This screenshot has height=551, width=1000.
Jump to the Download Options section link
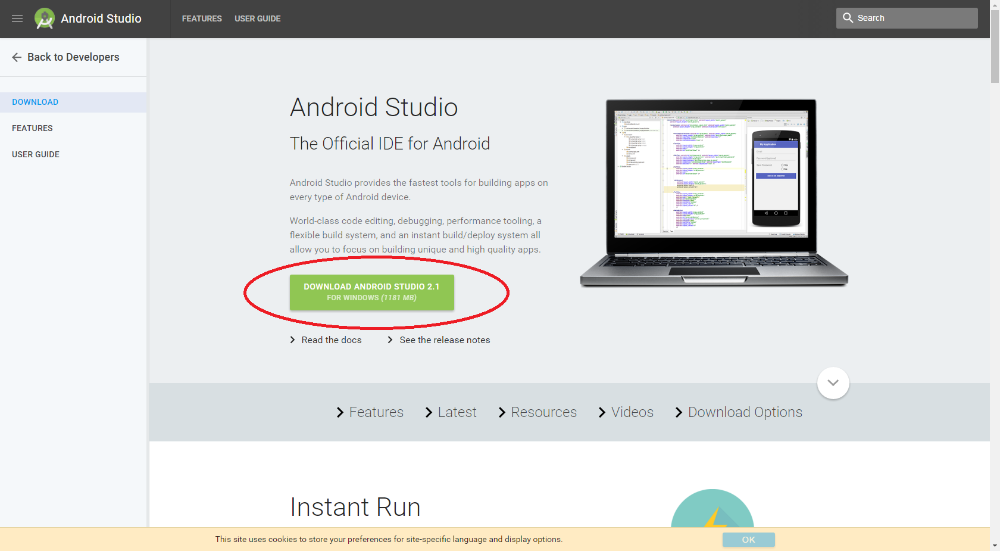[739, 413]
